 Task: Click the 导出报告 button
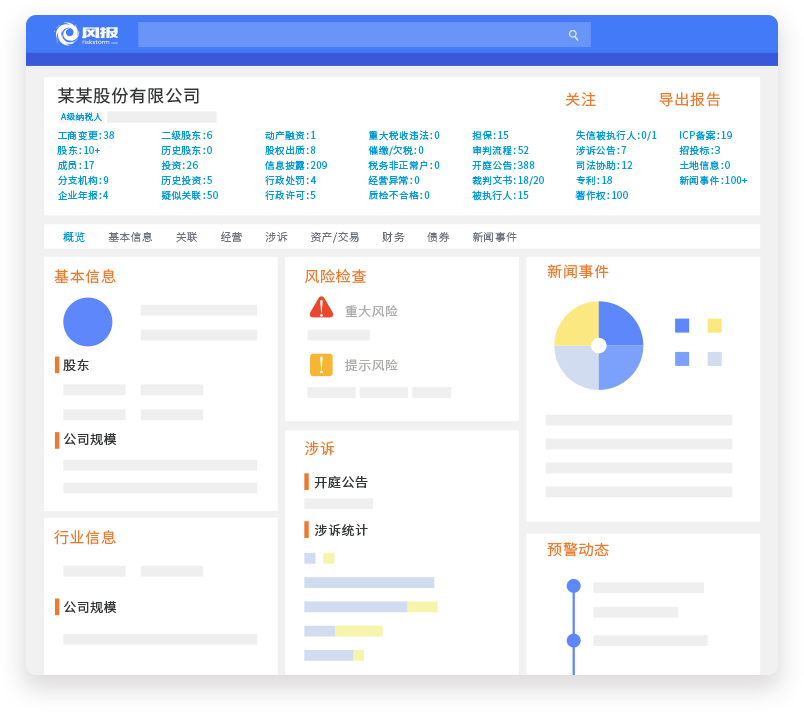(x=689, y=100)
